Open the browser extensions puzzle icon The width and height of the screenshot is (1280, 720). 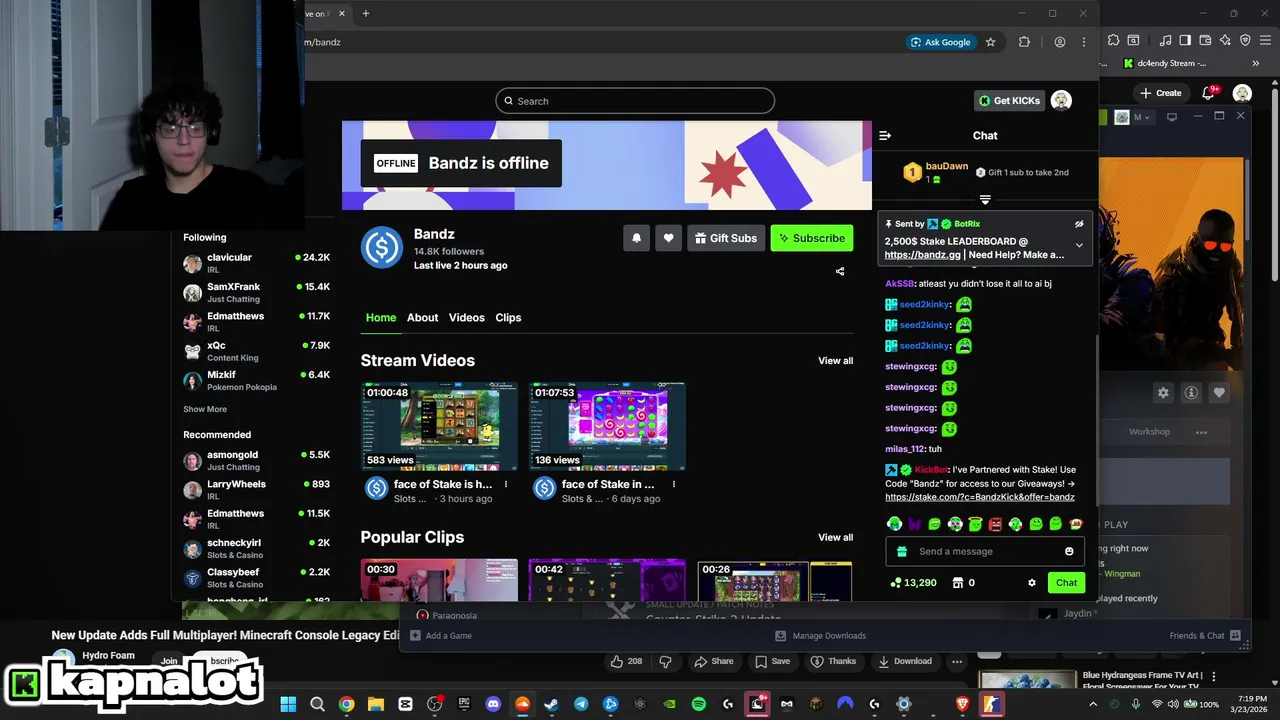[1024, 42]
